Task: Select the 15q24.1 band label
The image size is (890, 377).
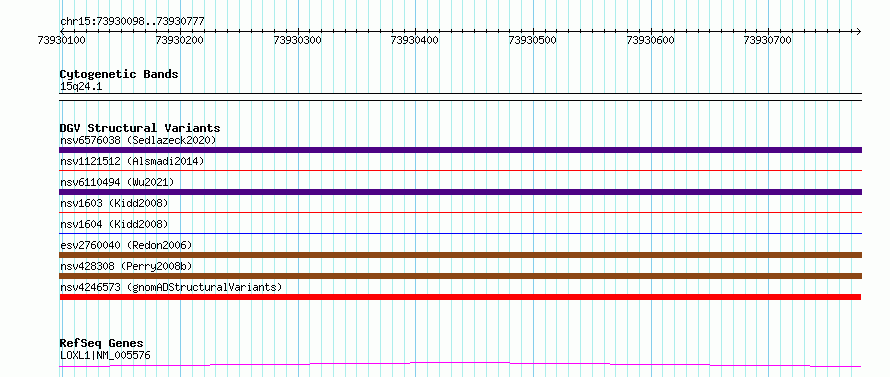Action: click(81, 87)
